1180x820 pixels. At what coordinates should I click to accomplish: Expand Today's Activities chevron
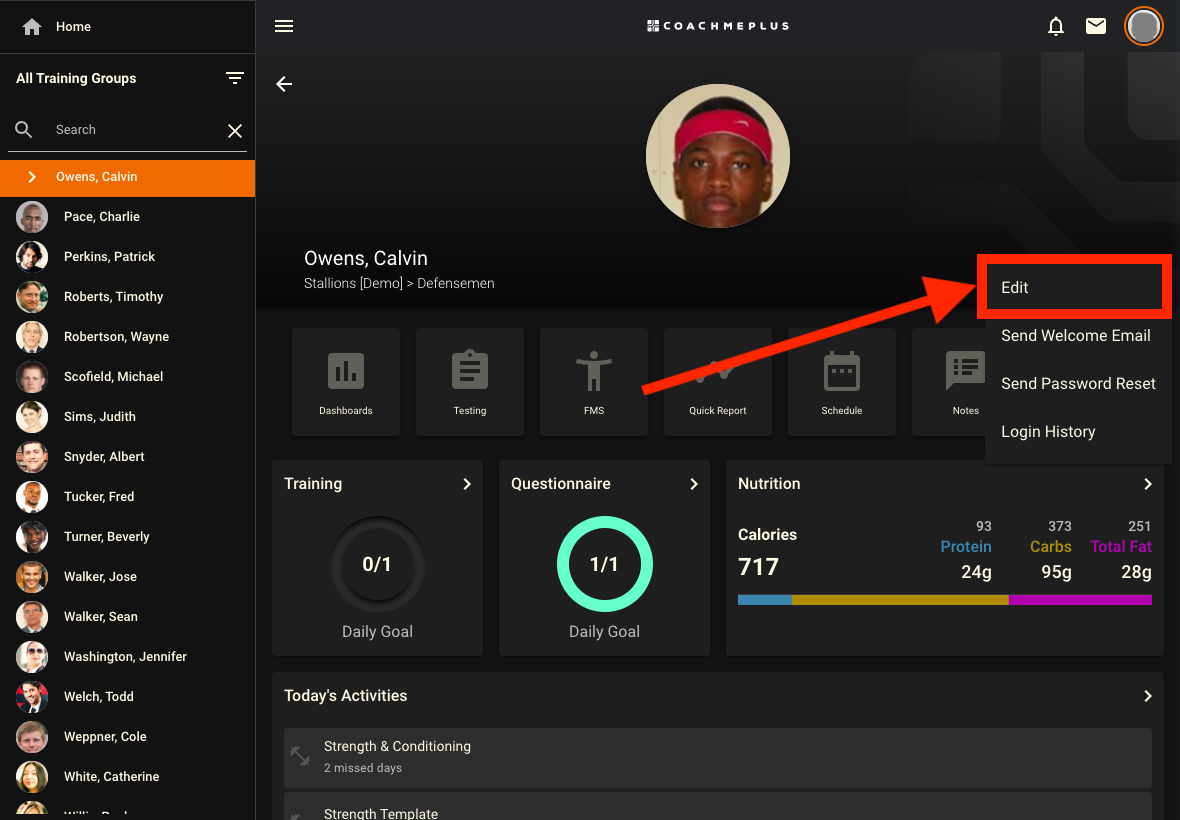click(x=1147, y=696)
